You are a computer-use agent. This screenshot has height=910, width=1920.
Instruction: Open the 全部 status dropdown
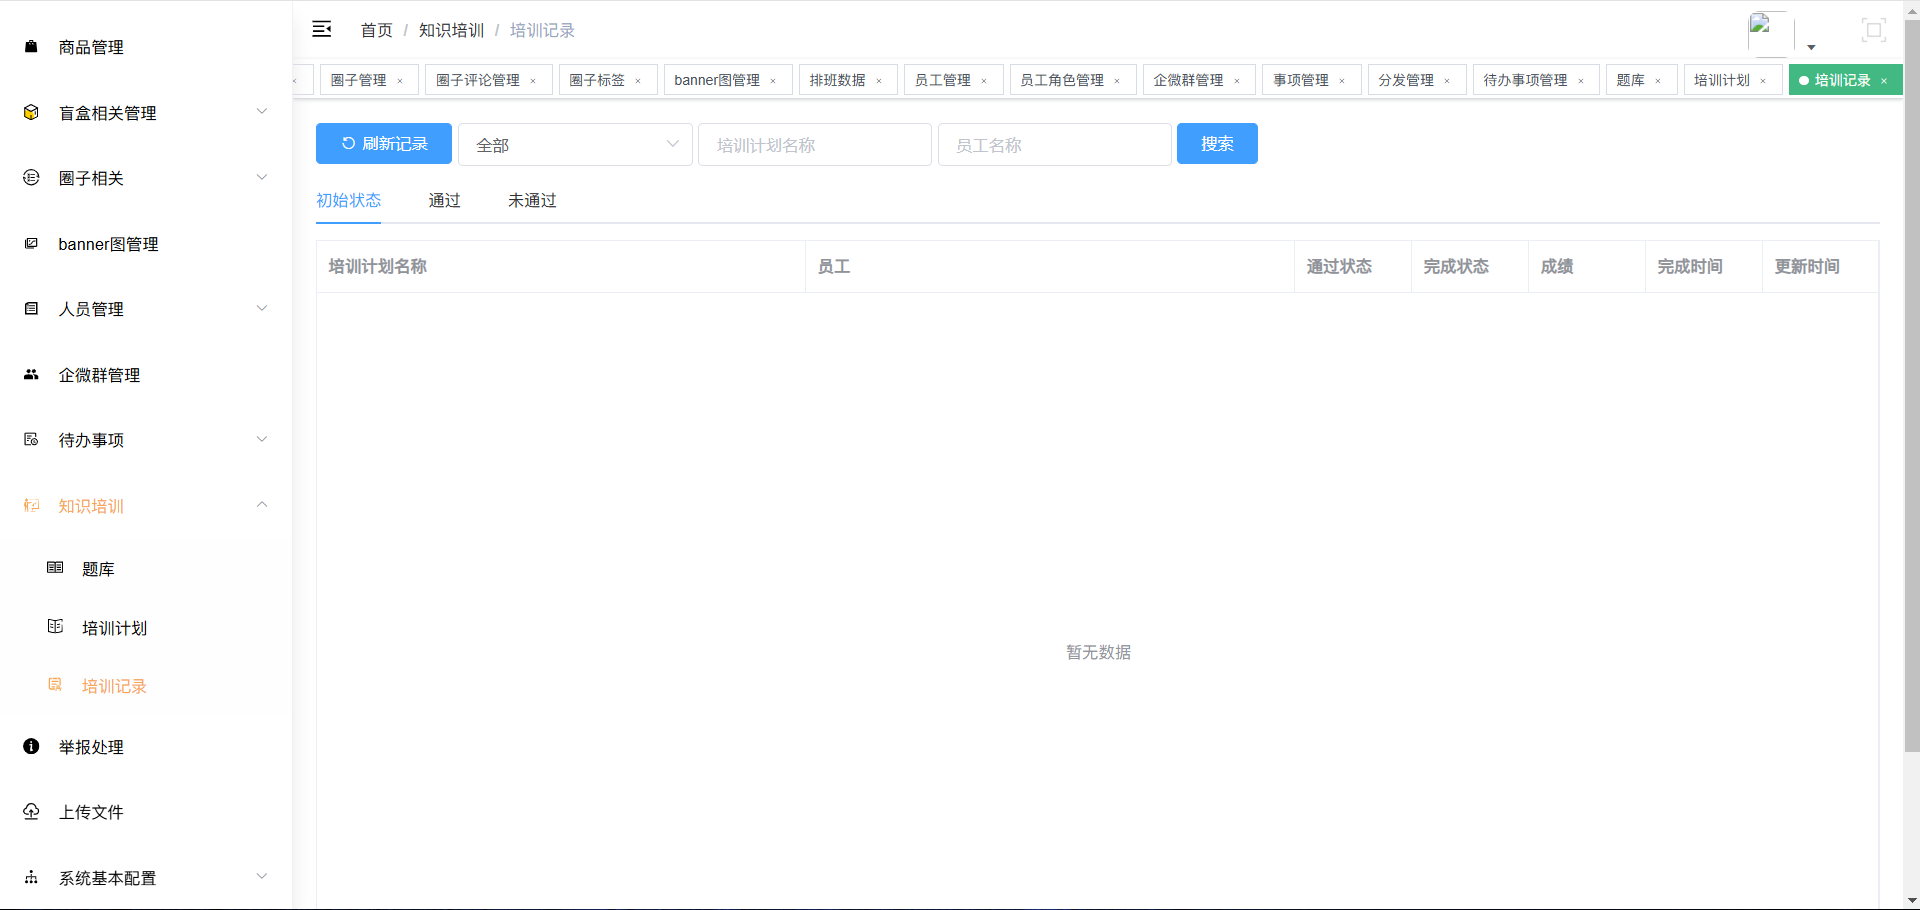point(575,144)
